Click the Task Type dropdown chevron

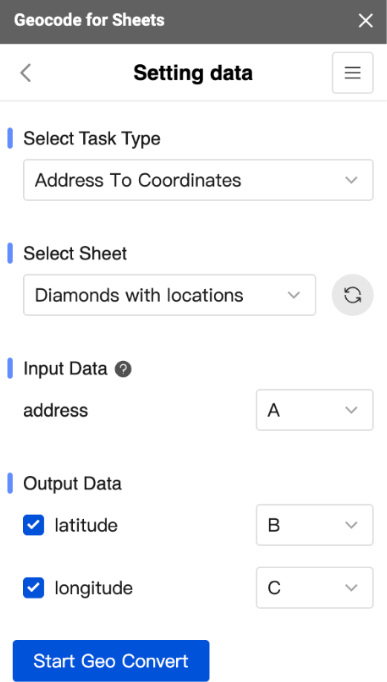pos(351,180)
